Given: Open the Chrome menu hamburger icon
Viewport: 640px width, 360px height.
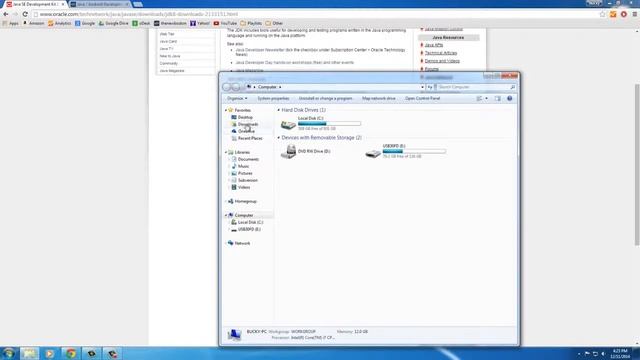Looking at the screenshot, I should (x=635, y=14).
